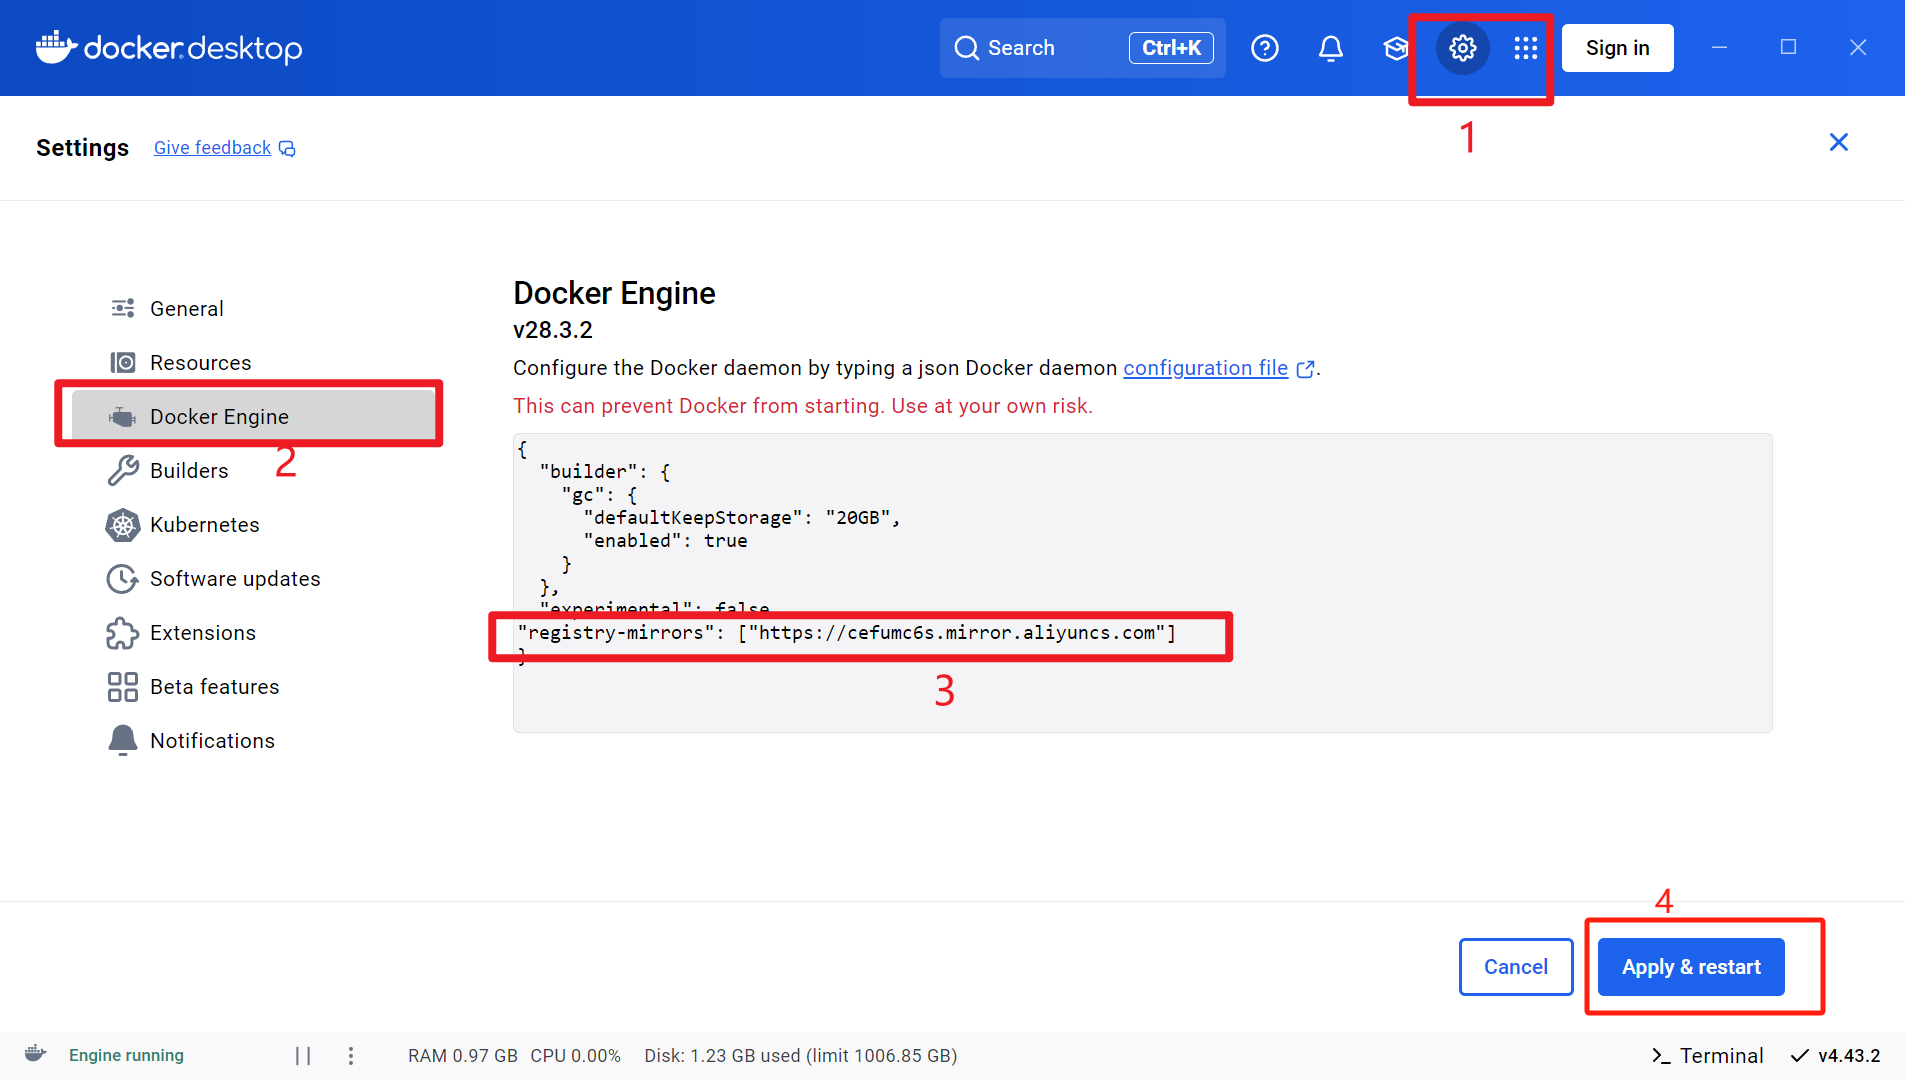Click the v4.43.2 version indicator

click(1835, 1055)
